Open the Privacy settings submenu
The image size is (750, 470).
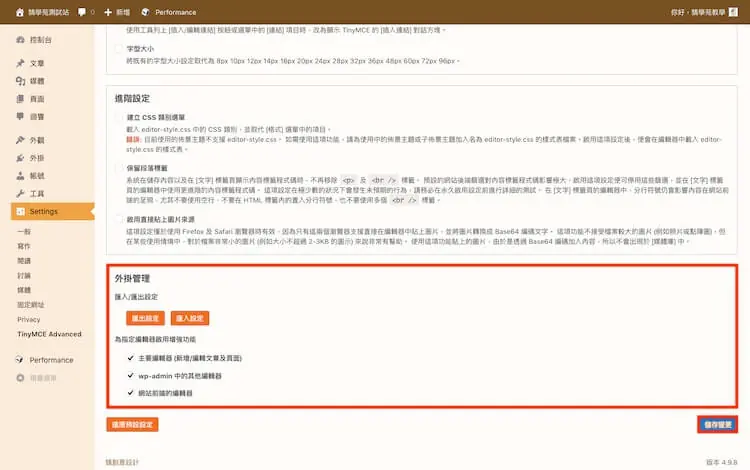pos(29,319)
